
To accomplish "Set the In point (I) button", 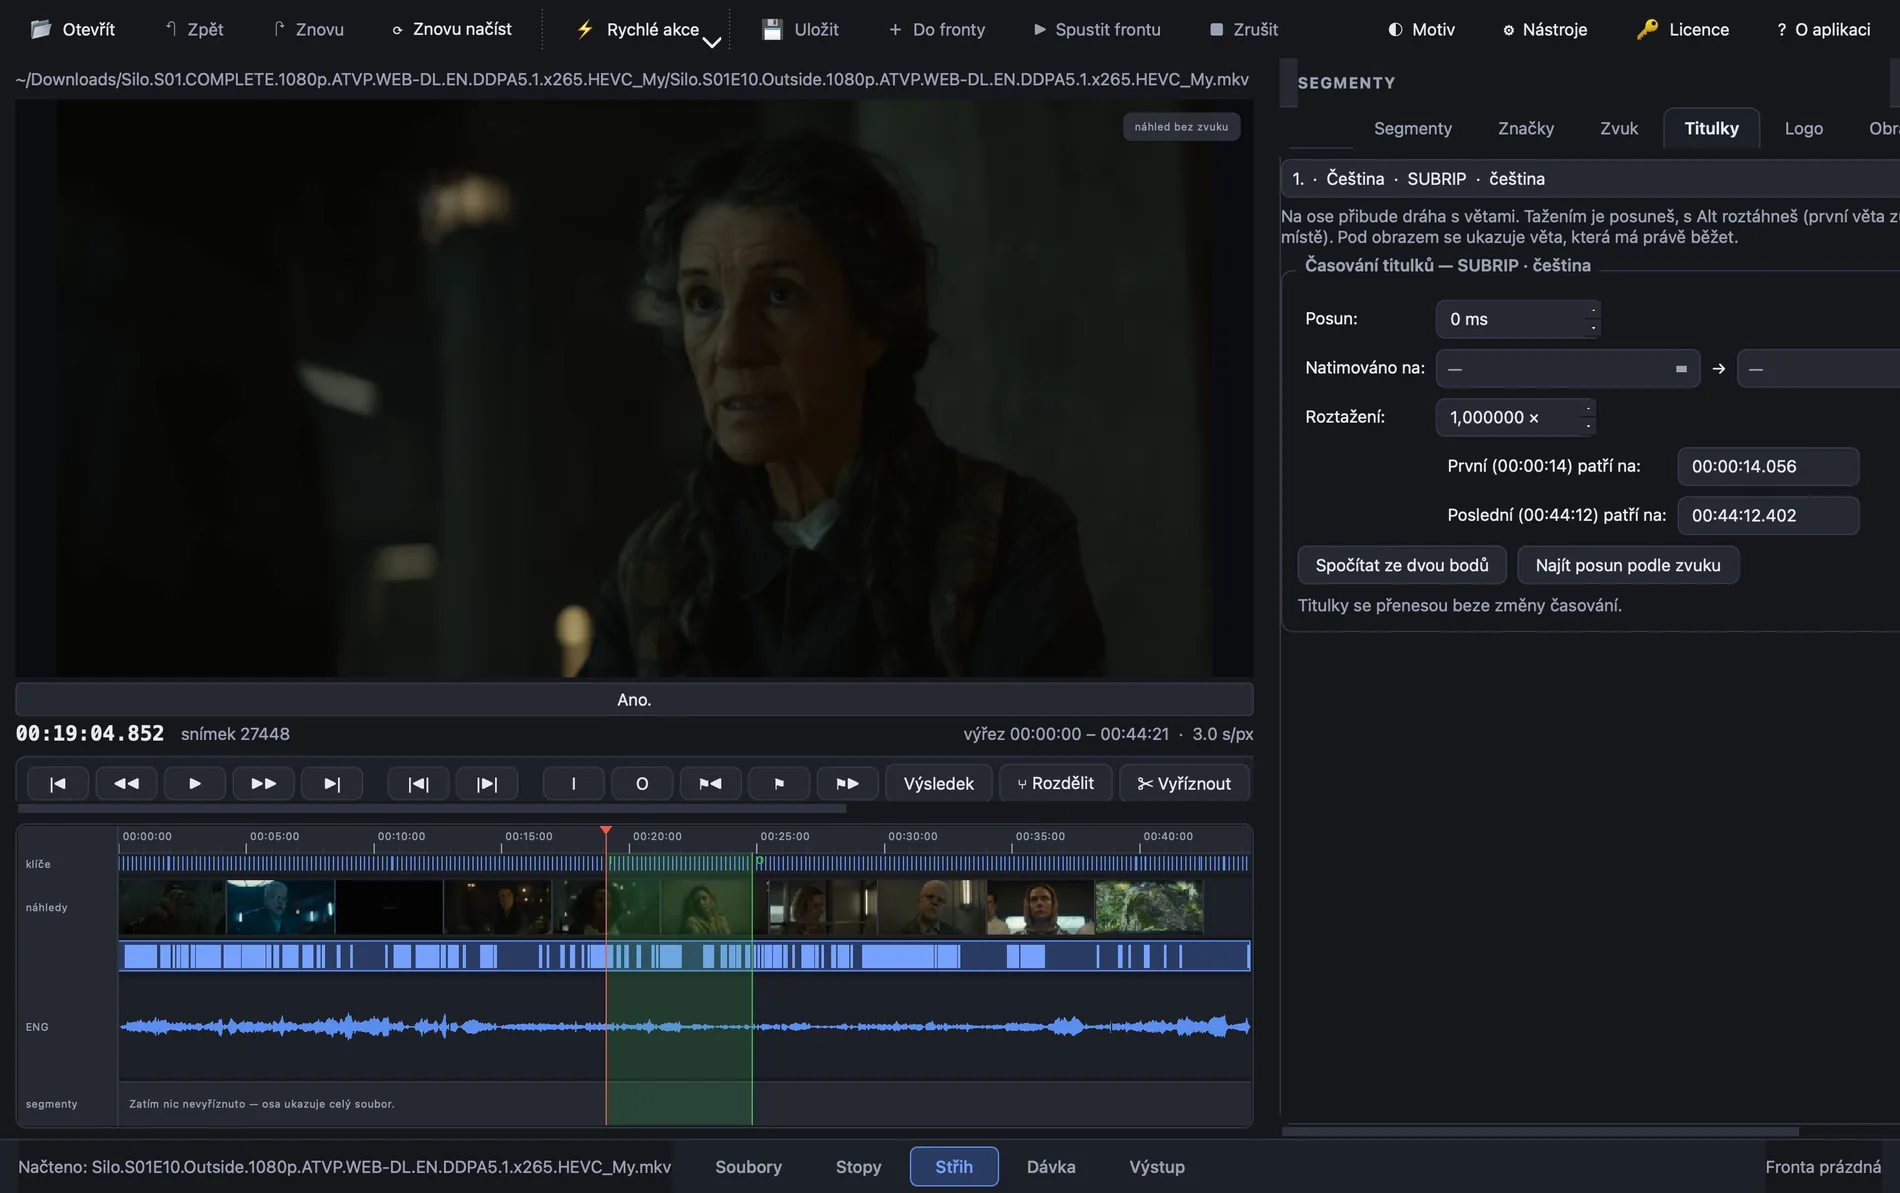I will click(x=573, y=783).
